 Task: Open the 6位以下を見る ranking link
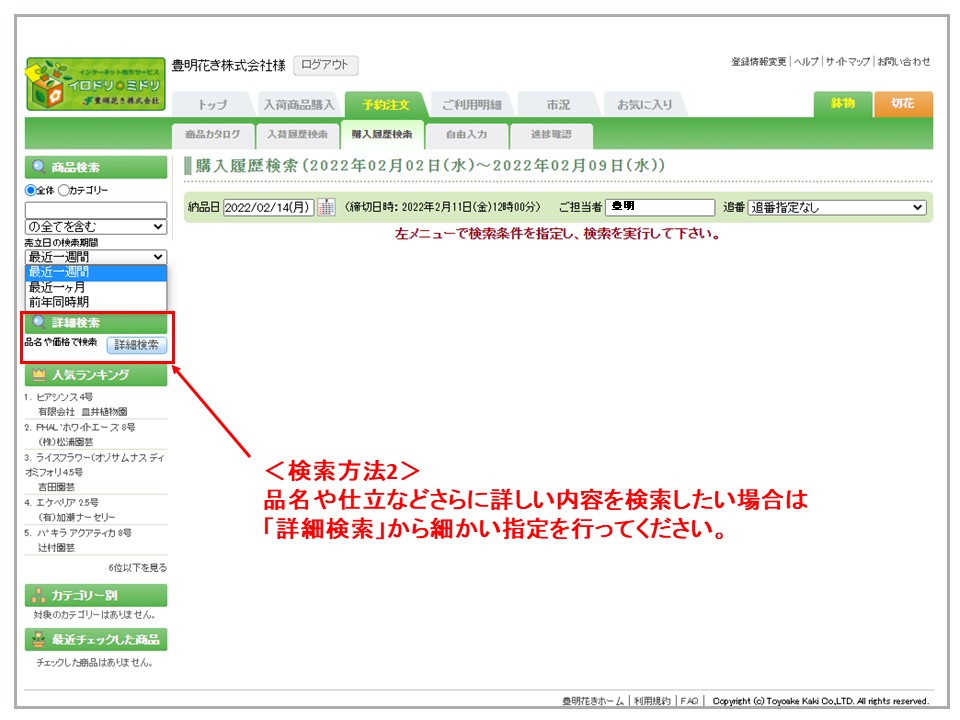point(138,567)
